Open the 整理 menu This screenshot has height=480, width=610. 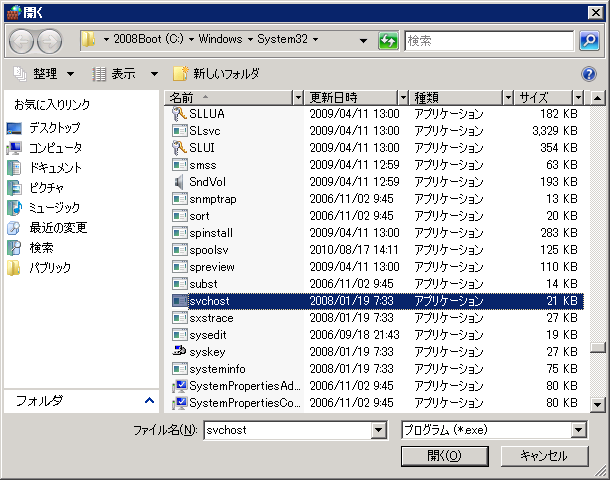click(45, 74)
